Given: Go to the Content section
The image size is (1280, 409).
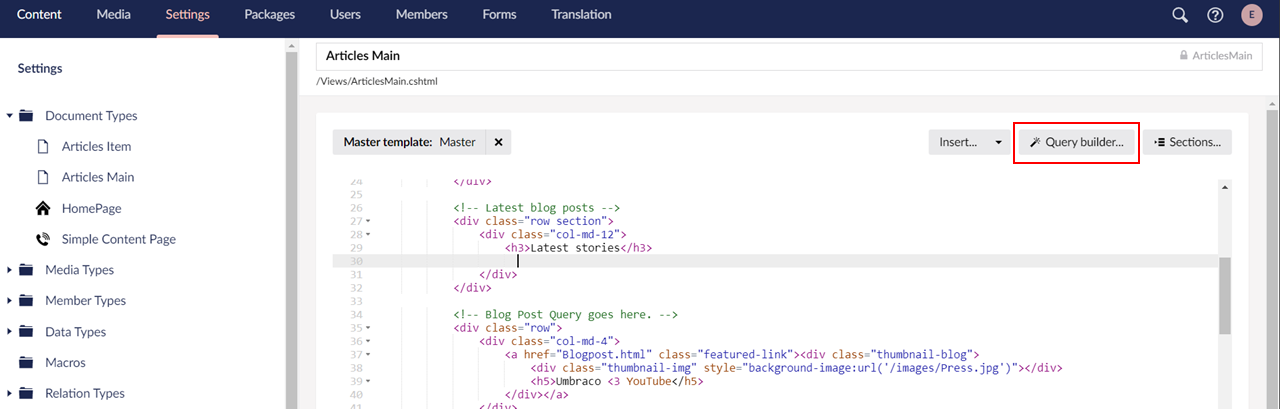Looking at the screenshot, I should pos(39,15).
